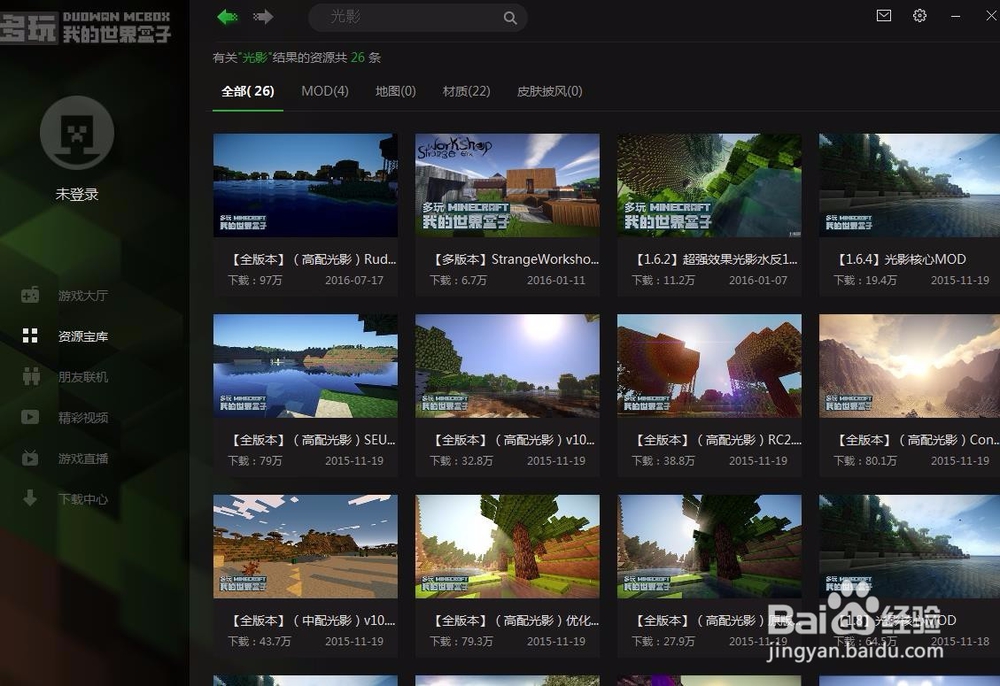Click the 游戏大厅 gamepad icon

click(30, 295)
